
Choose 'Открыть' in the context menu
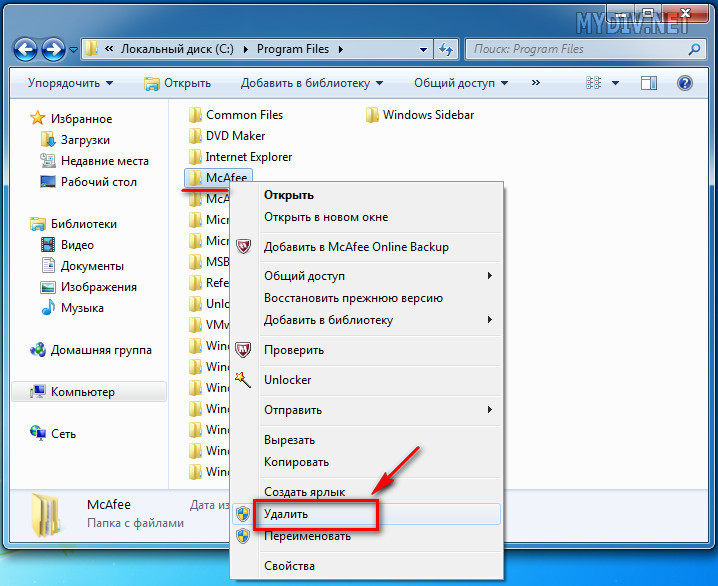pyautogui.click(x=365, y=195)
